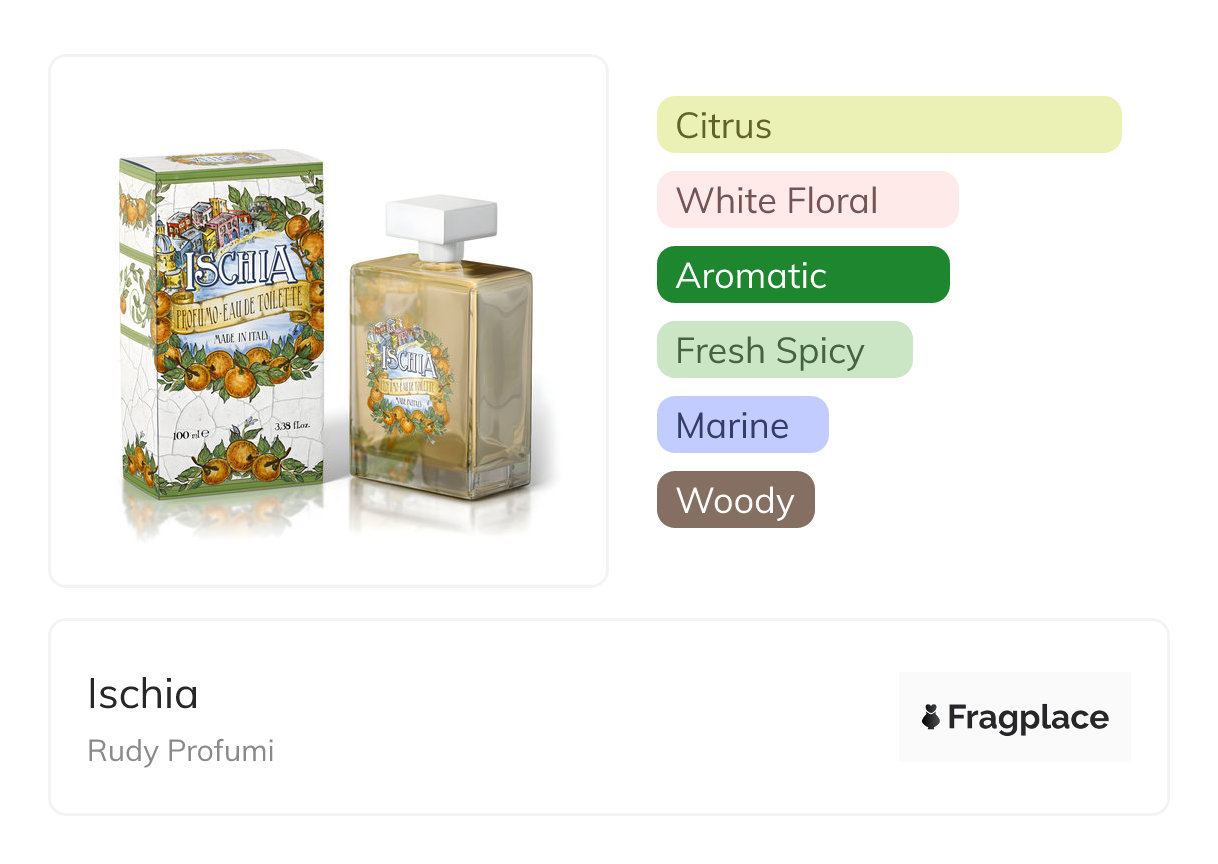1218x864 pixels.
Task: Click the Fragplace perfume bottle icon
Action: pos(931,717)
